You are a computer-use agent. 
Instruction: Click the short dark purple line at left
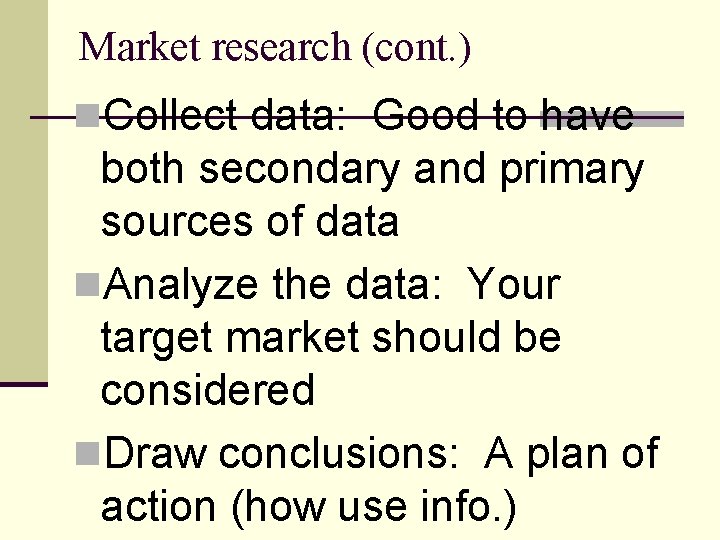click(x=24, y=383)
